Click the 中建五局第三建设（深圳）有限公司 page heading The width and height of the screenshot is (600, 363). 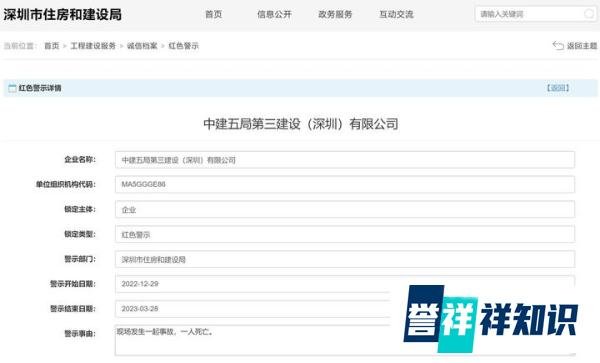point(301,124)
